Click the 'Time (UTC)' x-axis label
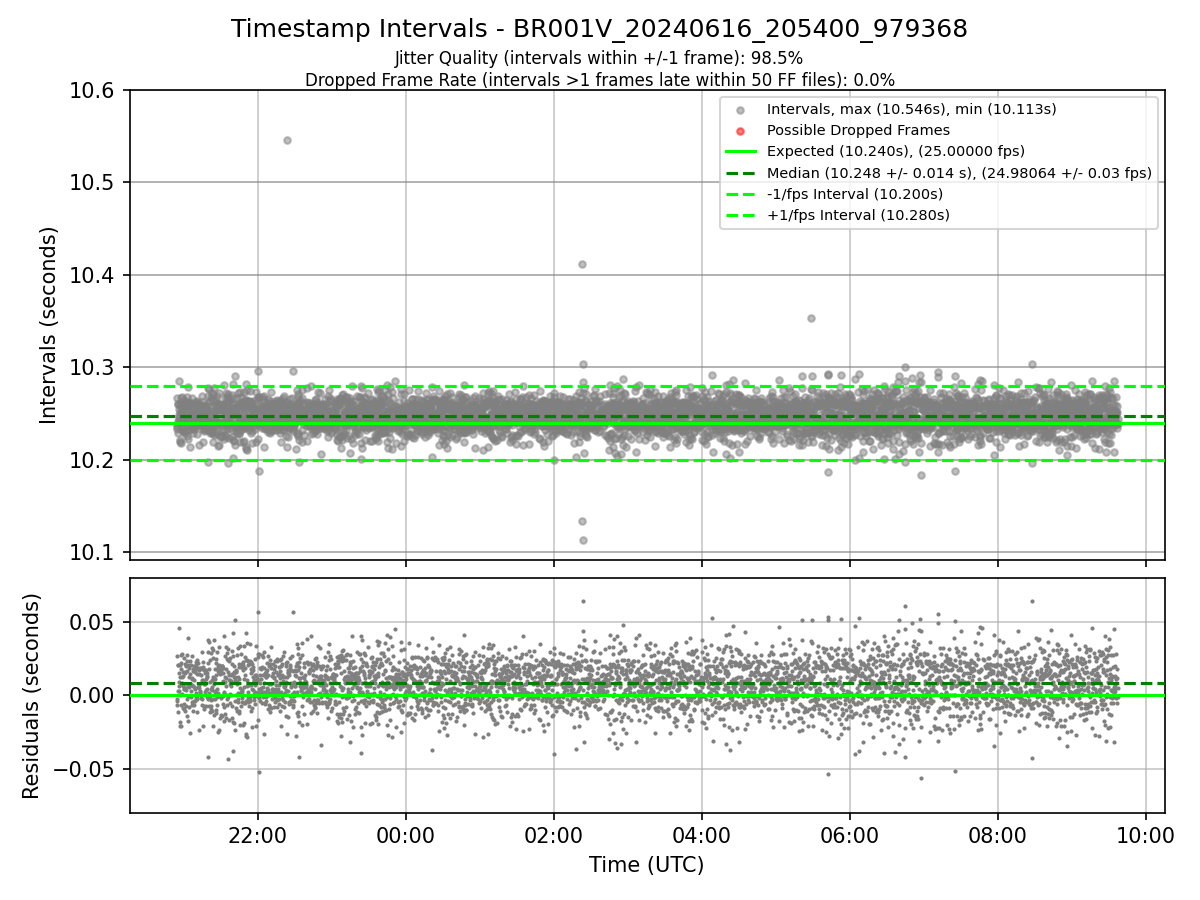The width and height of the screenshot is (1200, 900). point(646,865)
